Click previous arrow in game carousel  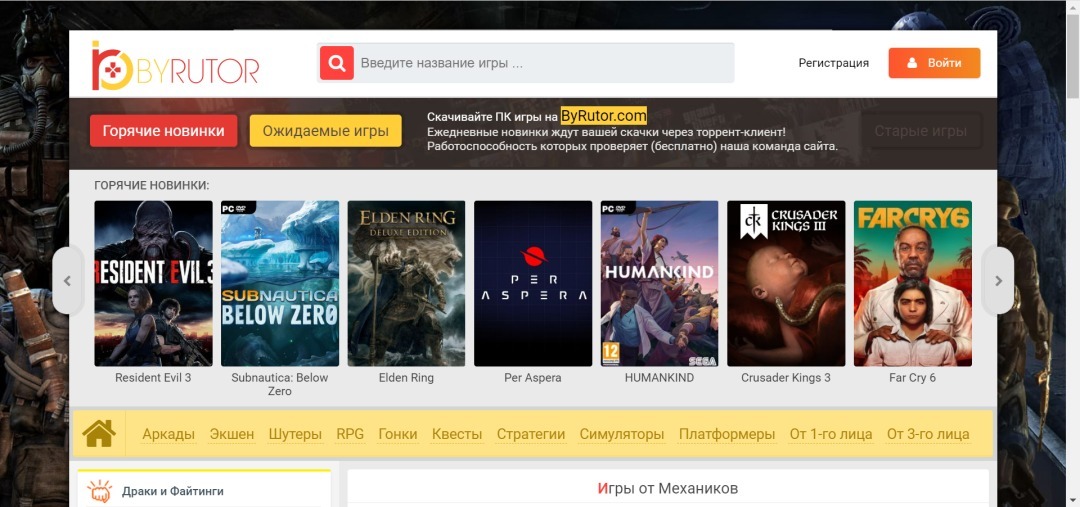click(x=67, y=281)
